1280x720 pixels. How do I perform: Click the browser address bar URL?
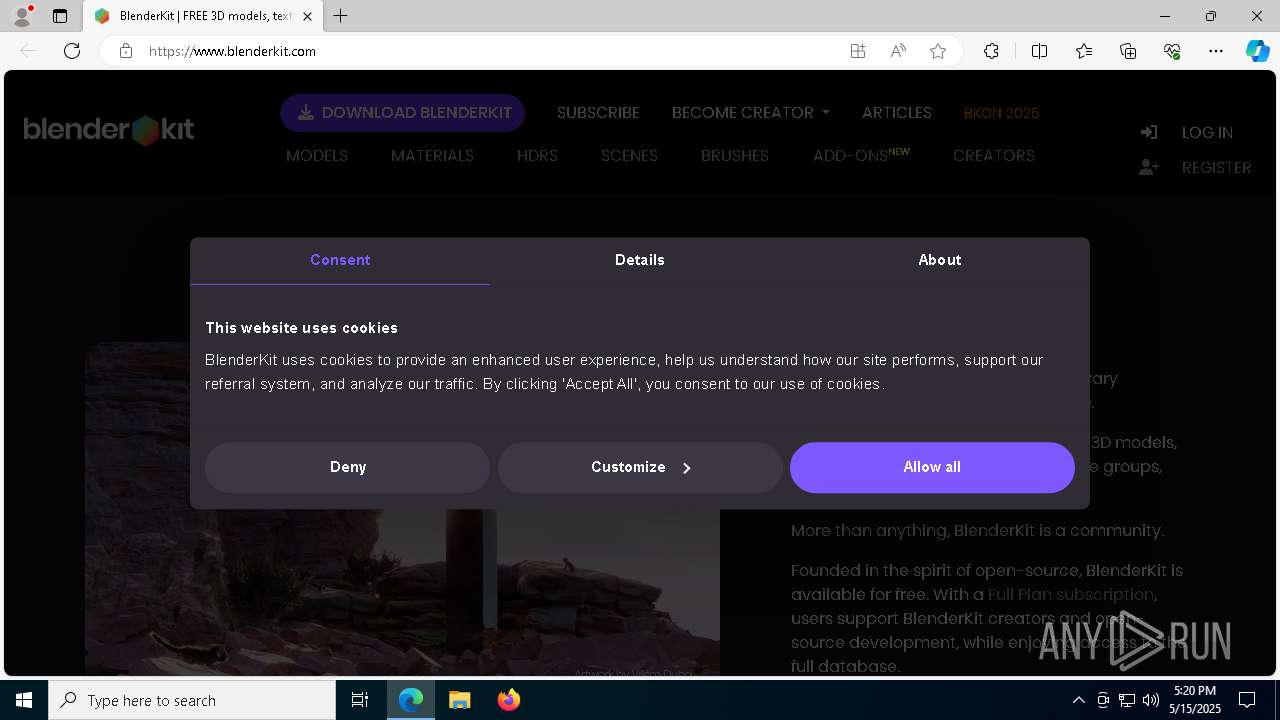point(232,51)
